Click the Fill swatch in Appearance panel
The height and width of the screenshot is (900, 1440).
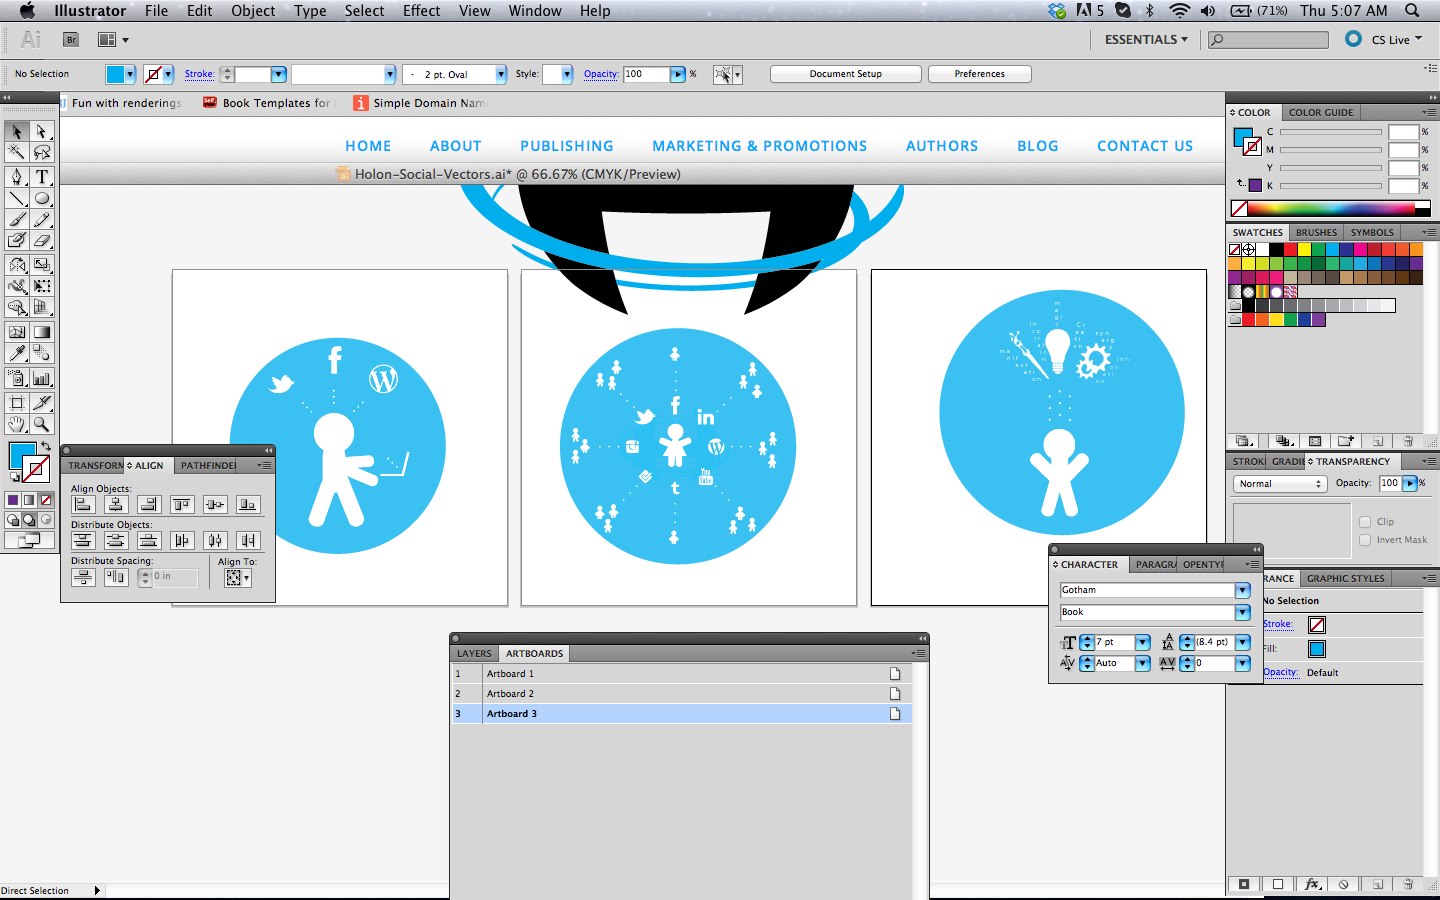(1317, 649)
